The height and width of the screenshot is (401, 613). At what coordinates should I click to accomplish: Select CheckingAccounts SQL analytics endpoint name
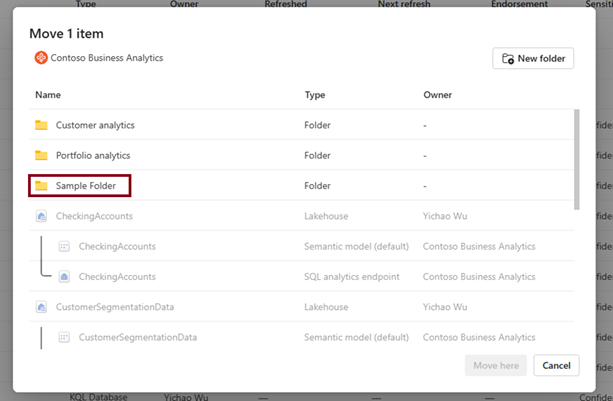pos(117,277)
